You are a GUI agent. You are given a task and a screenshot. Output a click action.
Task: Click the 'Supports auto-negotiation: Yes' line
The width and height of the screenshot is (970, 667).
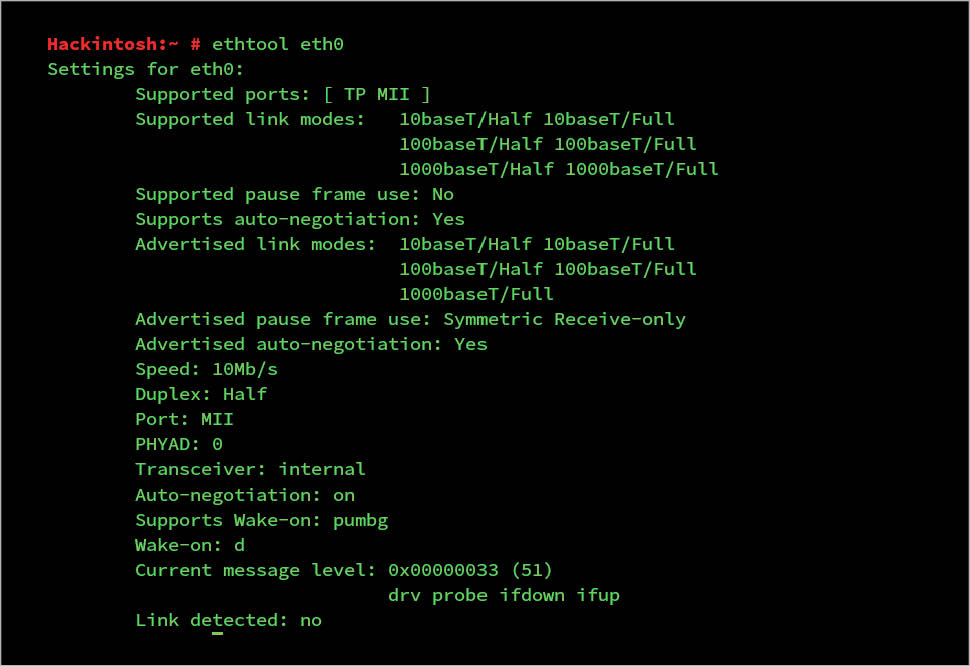tap(300, 219)
